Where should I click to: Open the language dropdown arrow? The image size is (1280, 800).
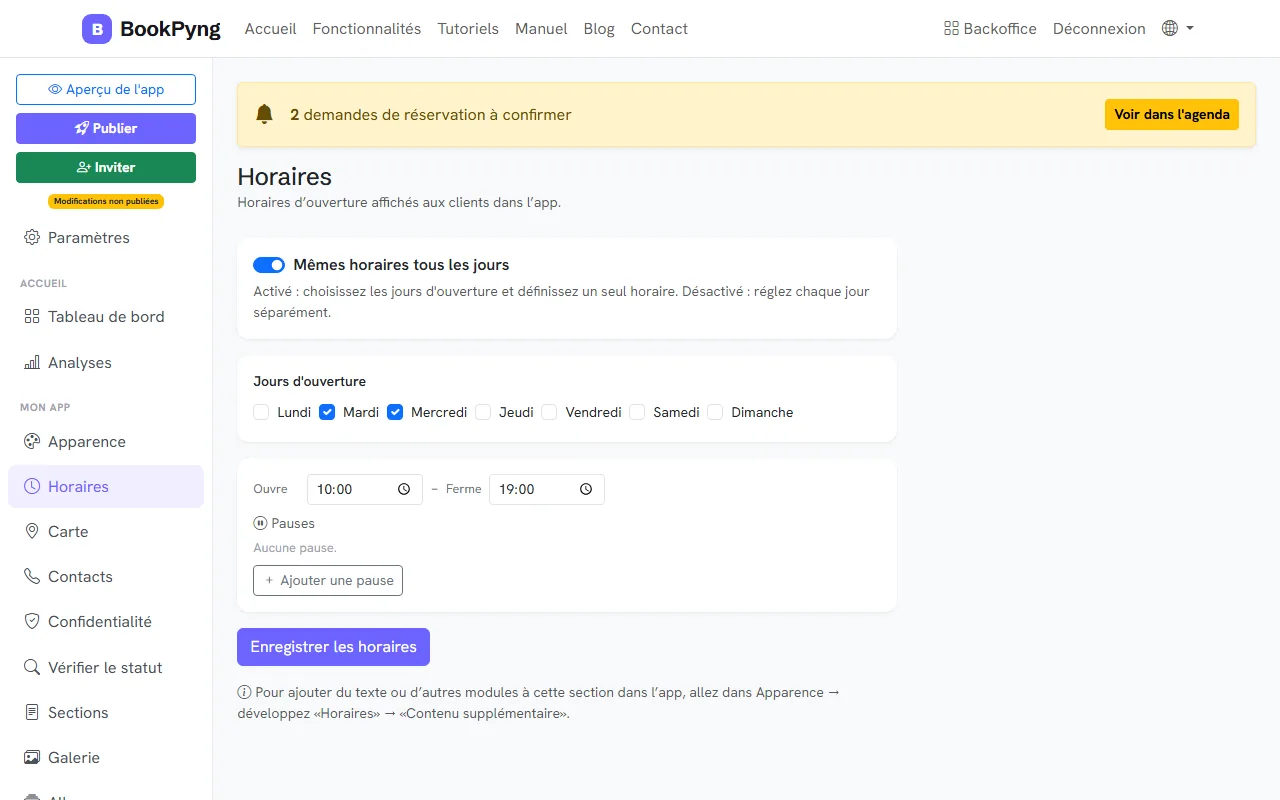tap(1190, 29)
